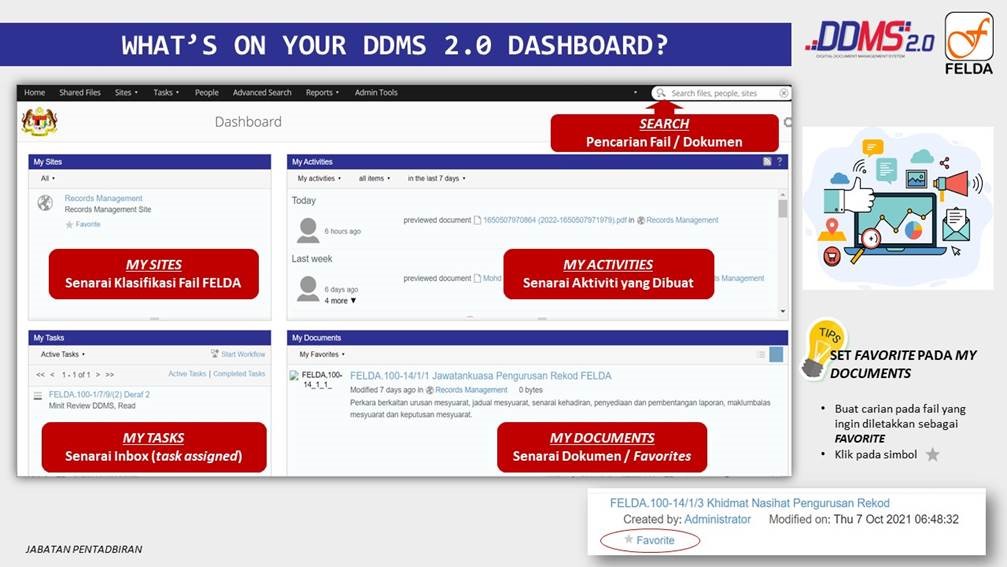Click the My Activities vertical scrollbar
Image resolution: width=1007 pixels, height=567 pixels.
tap(782, 252)
